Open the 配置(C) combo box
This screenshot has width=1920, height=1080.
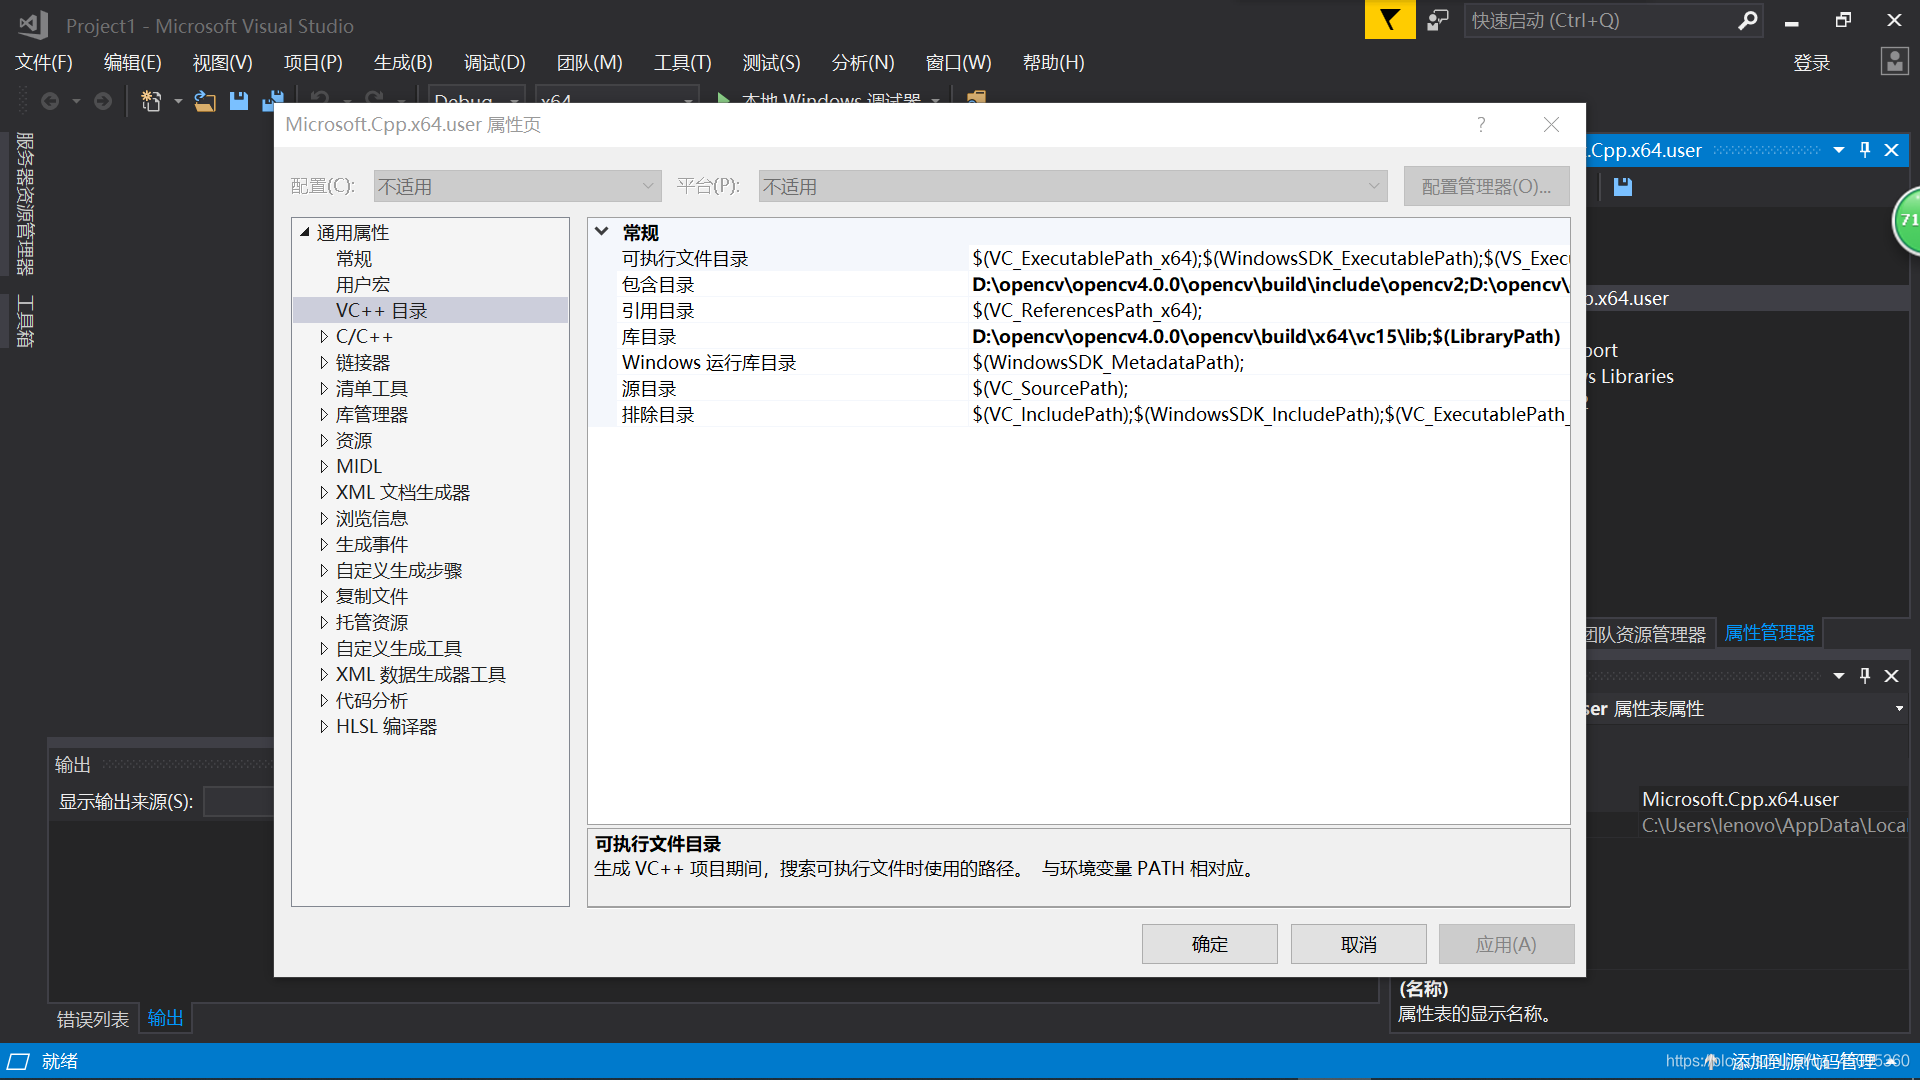[x=517, y=186]
